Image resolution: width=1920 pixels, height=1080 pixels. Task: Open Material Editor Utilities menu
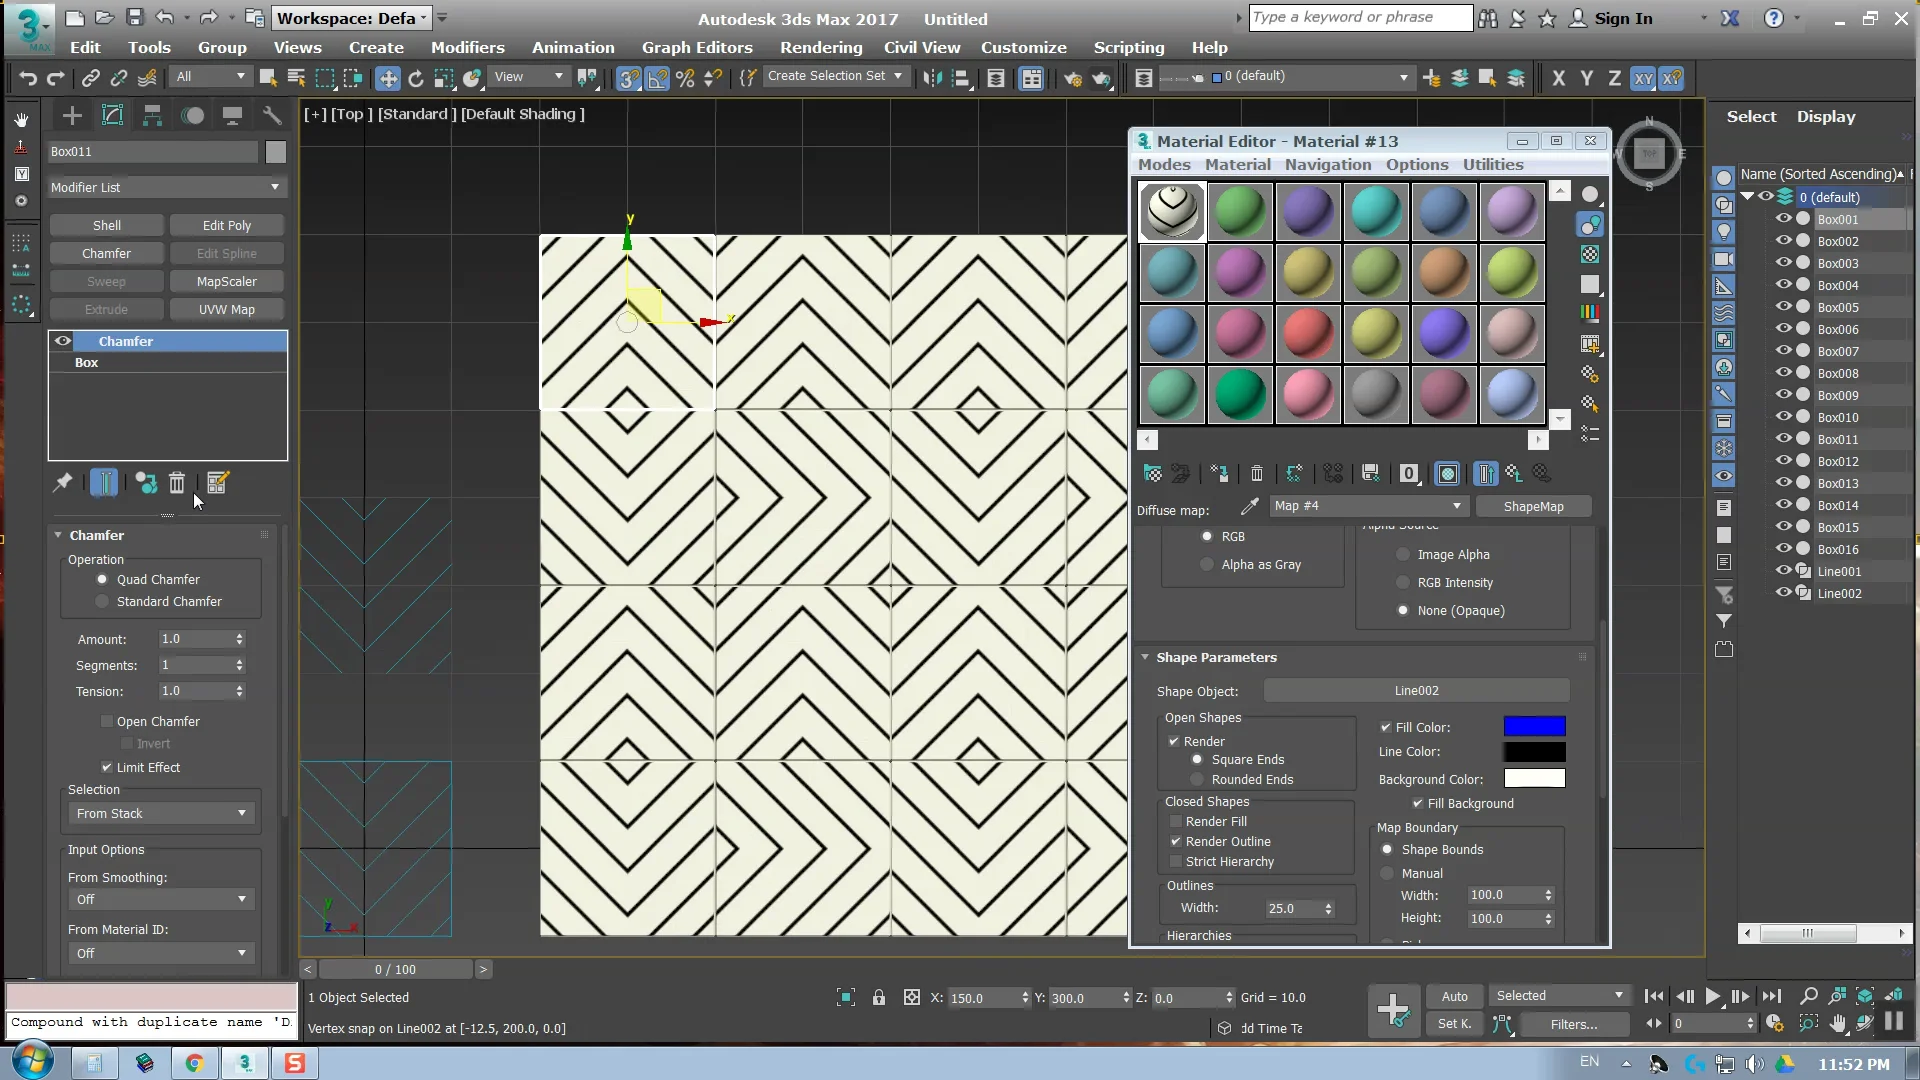click(x=1493, y=164)
